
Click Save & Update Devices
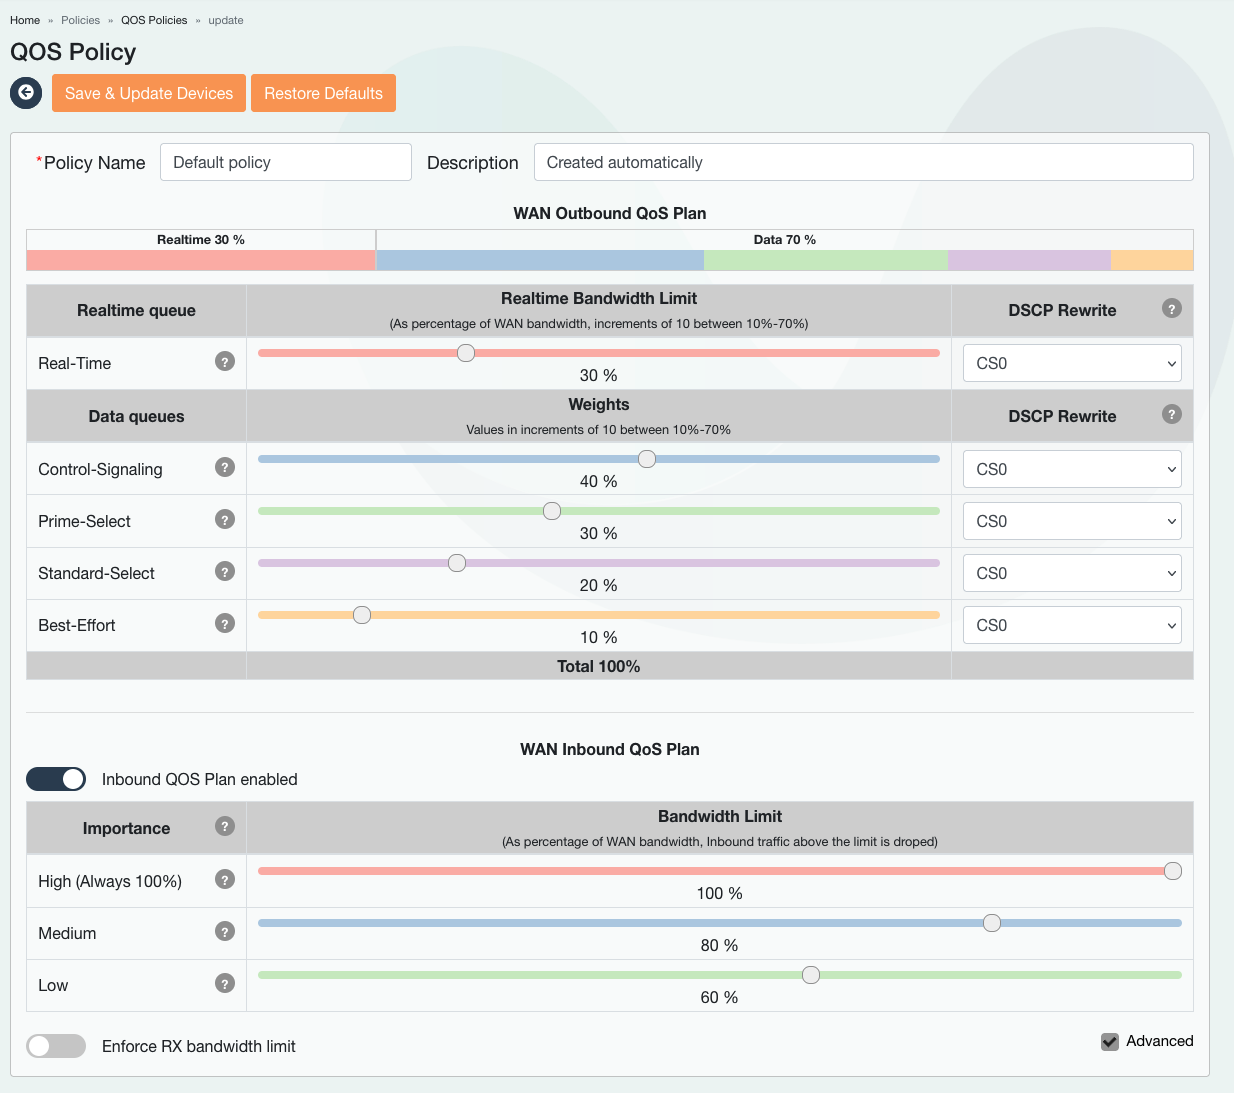(149, 93)
